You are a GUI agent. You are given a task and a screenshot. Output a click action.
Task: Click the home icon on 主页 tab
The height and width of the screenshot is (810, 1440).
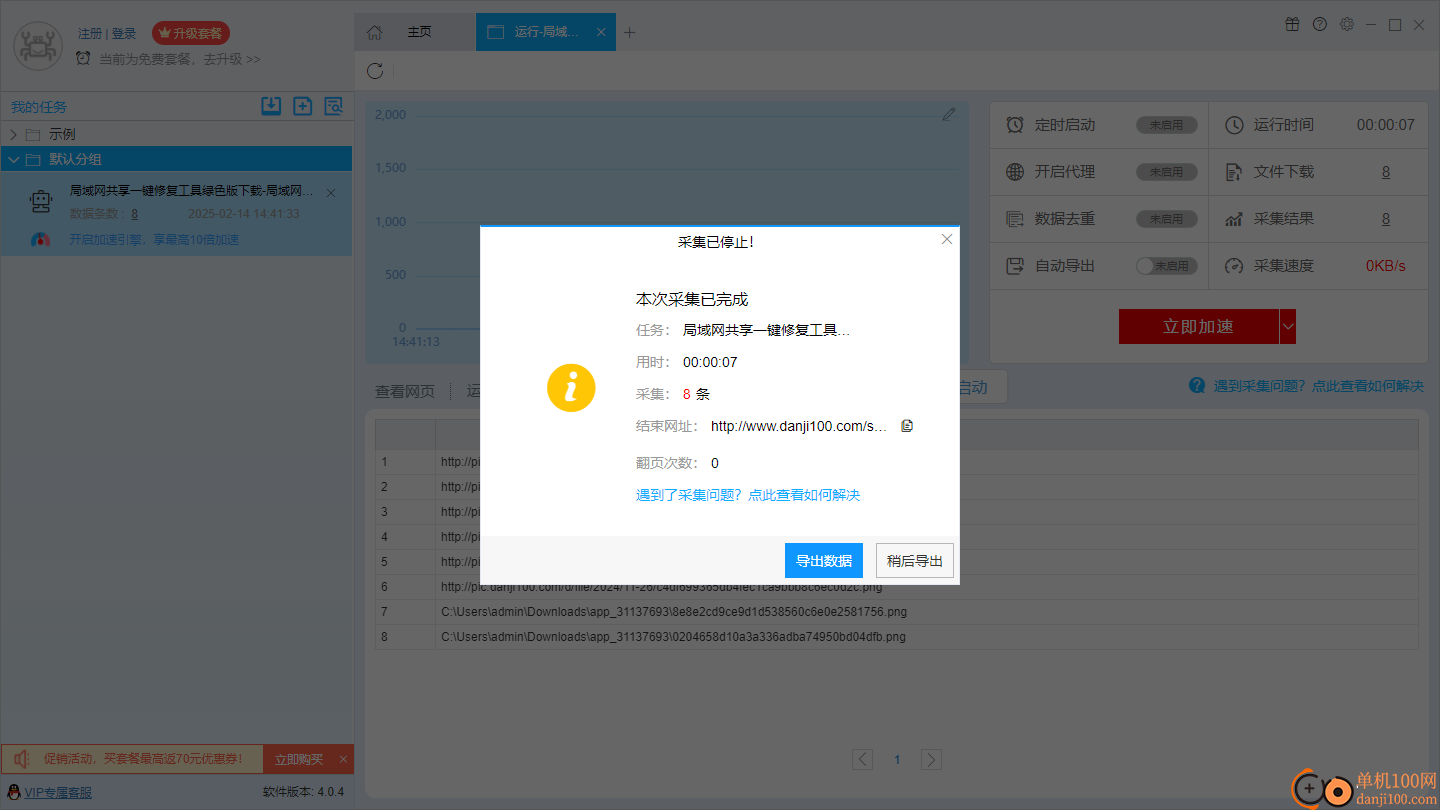coord(375,32)
